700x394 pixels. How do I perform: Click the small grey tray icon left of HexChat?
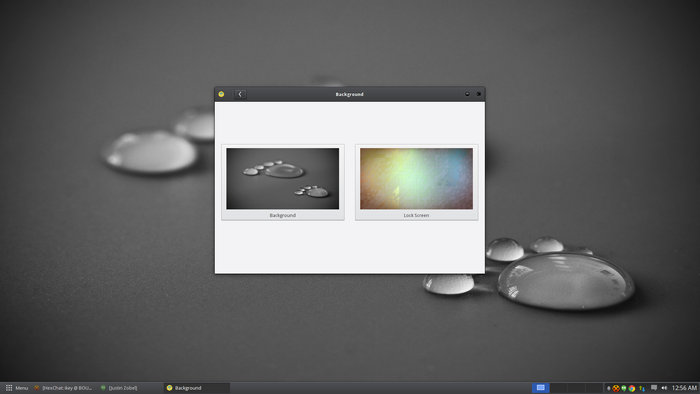(608, 388)
